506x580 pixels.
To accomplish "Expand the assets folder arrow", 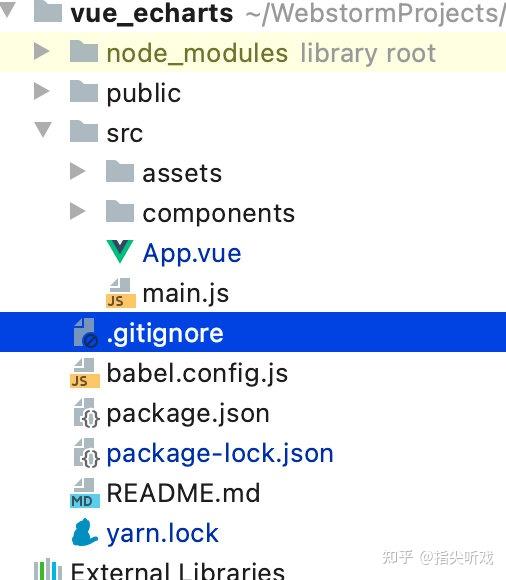I will pos(77,171).
